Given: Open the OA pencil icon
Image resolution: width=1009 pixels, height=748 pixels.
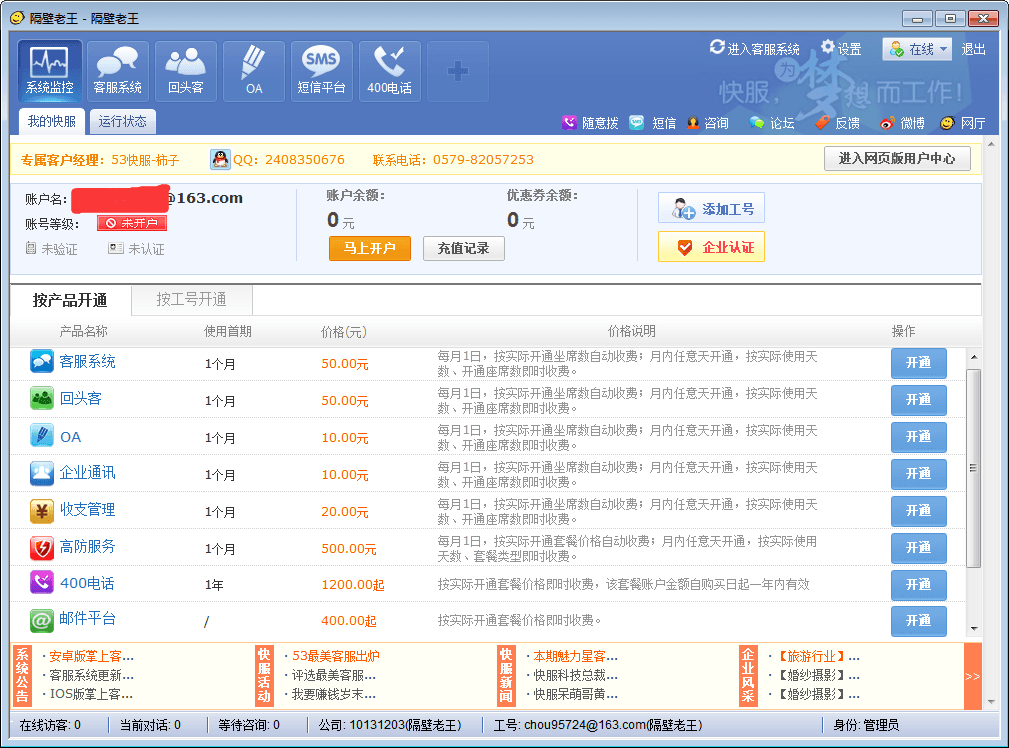Looking at the screenshot, I should 254,70.
